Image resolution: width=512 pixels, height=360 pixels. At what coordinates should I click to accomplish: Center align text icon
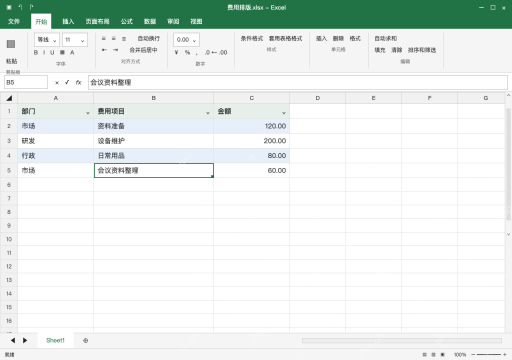114,39
